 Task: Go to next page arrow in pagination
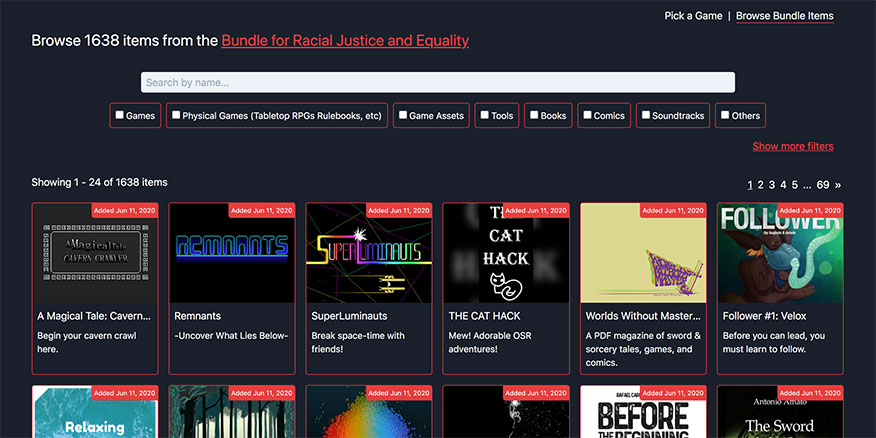pyautogui.click(x=838, y=185)
